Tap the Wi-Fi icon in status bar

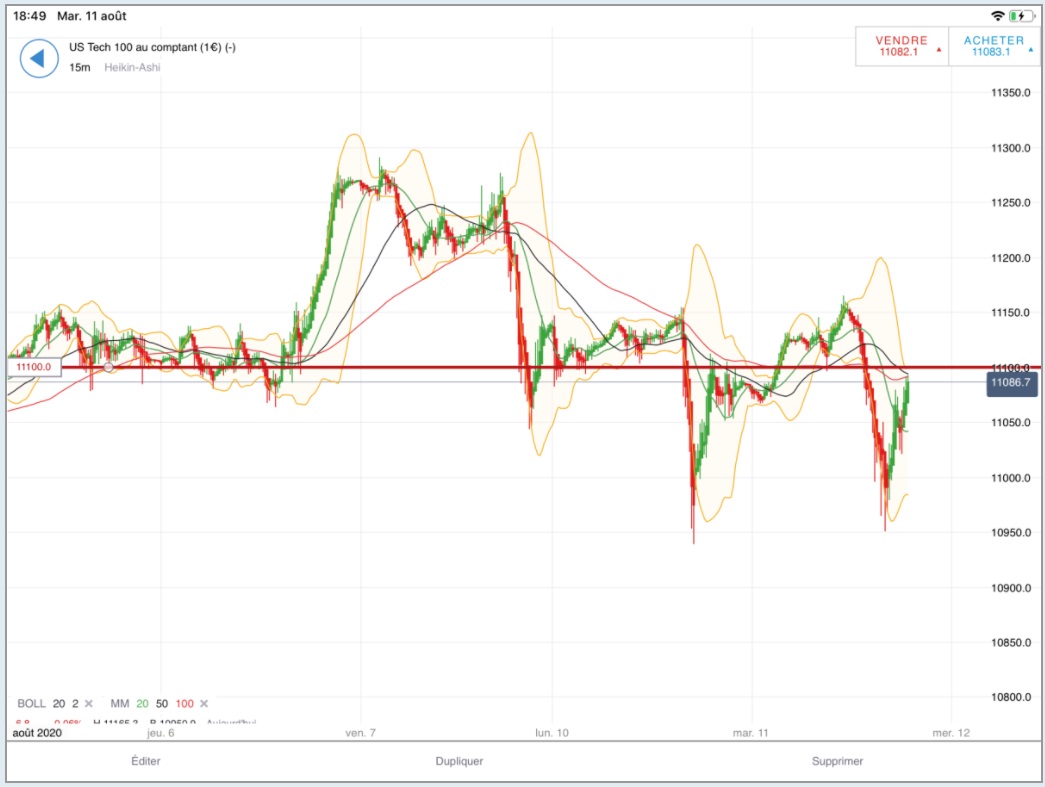(997, 16)
